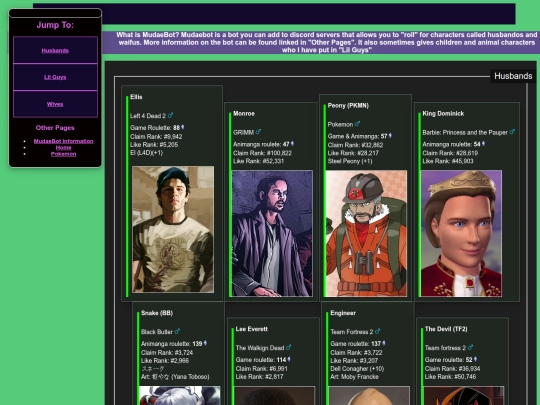
Task: Select the Engineer card name heading
Action: click(343, 313)
